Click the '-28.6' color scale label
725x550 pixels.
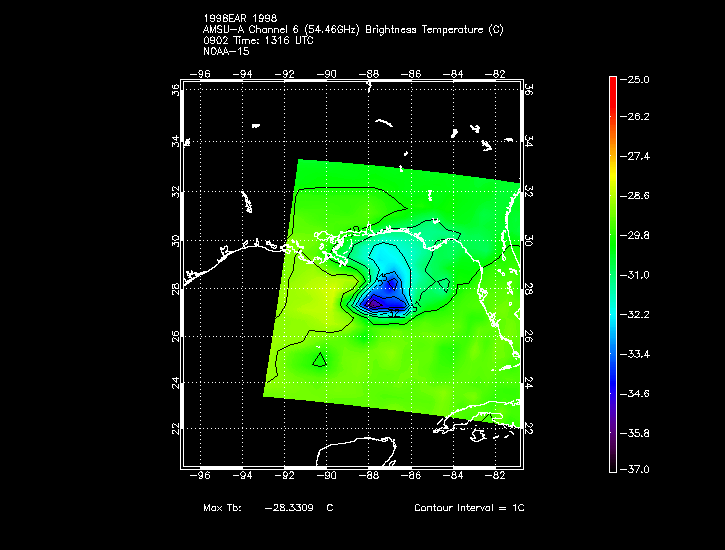634,196
